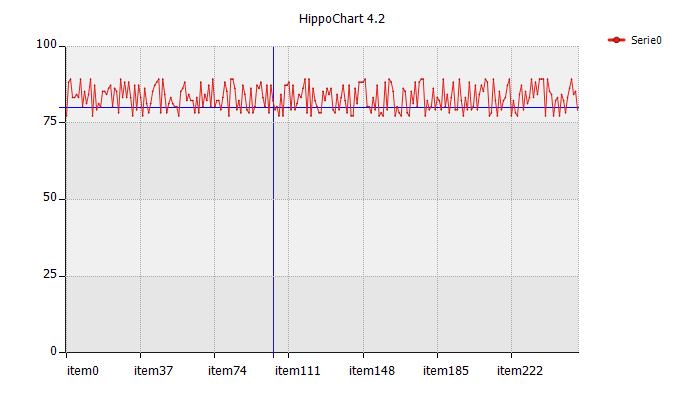Viewport: 684px width, 398px height.
Task: Select the Serie0 legend label
Action: [x=646, y=40]
